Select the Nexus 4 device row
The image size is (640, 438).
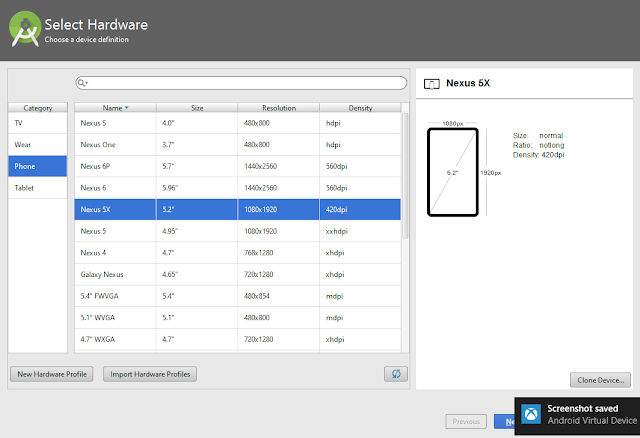click(238, 253)
